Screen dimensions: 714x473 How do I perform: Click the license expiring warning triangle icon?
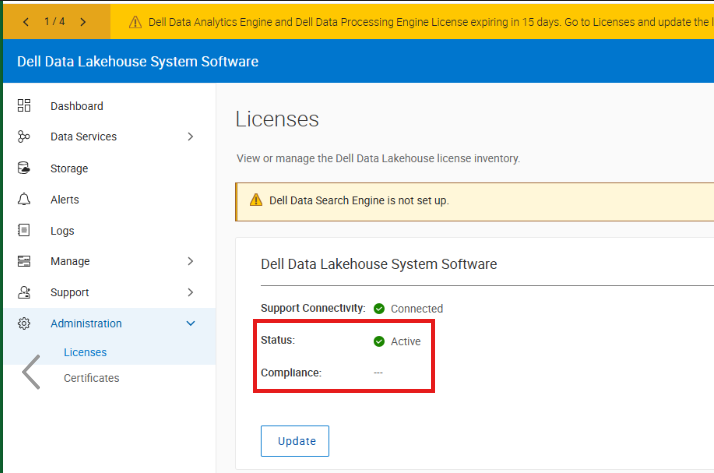[135, 22]
